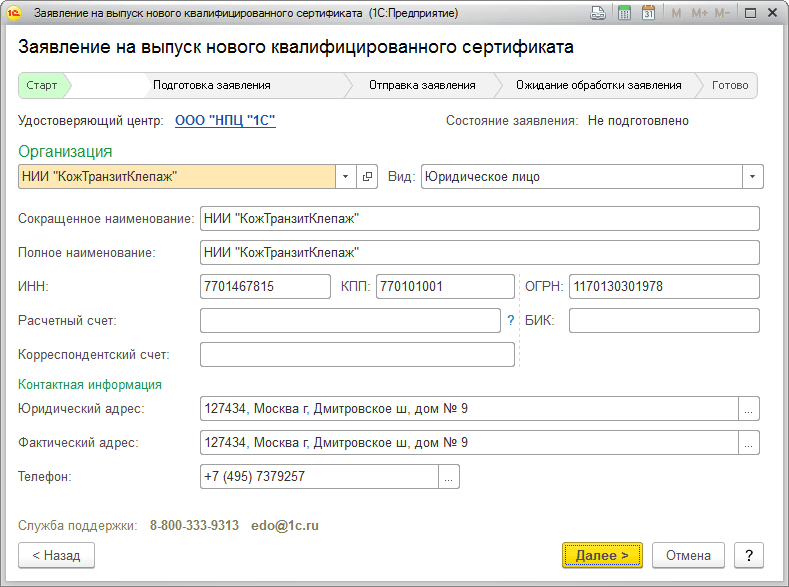Click the M- memory subtract button
Viewport: 789px width, 587px height.
(x=722, y=13)
